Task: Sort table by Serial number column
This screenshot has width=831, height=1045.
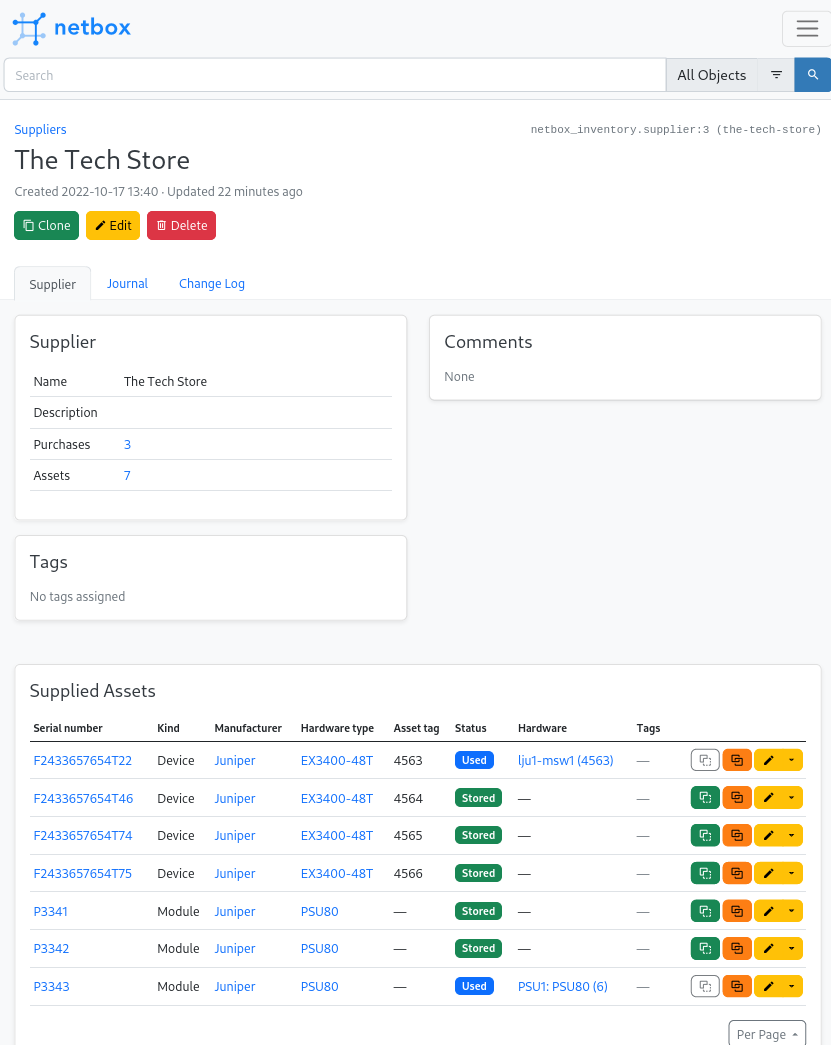Action: coord(68,728)
